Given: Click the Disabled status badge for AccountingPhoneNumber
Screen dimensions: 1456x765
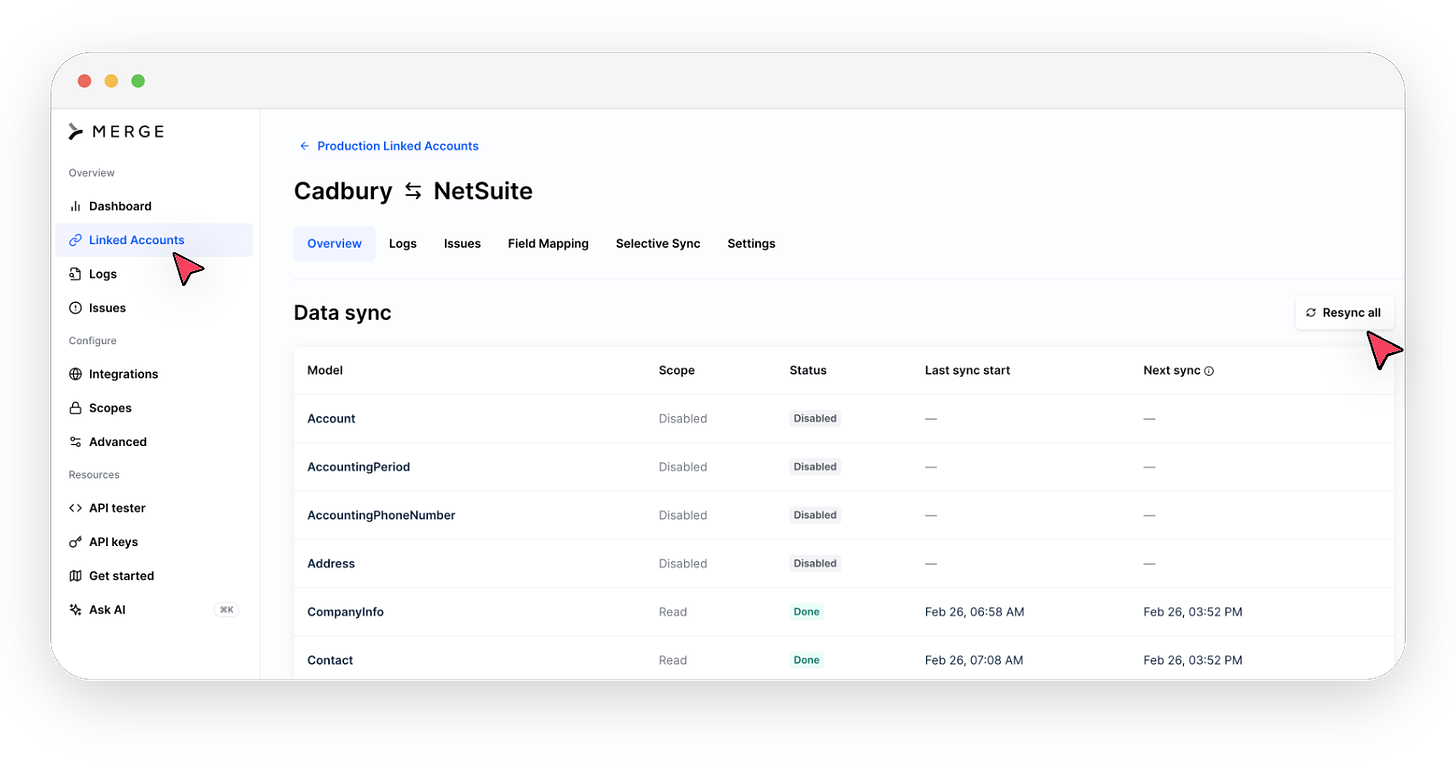Looking at the screenshot, I should [x=815, y=515].
